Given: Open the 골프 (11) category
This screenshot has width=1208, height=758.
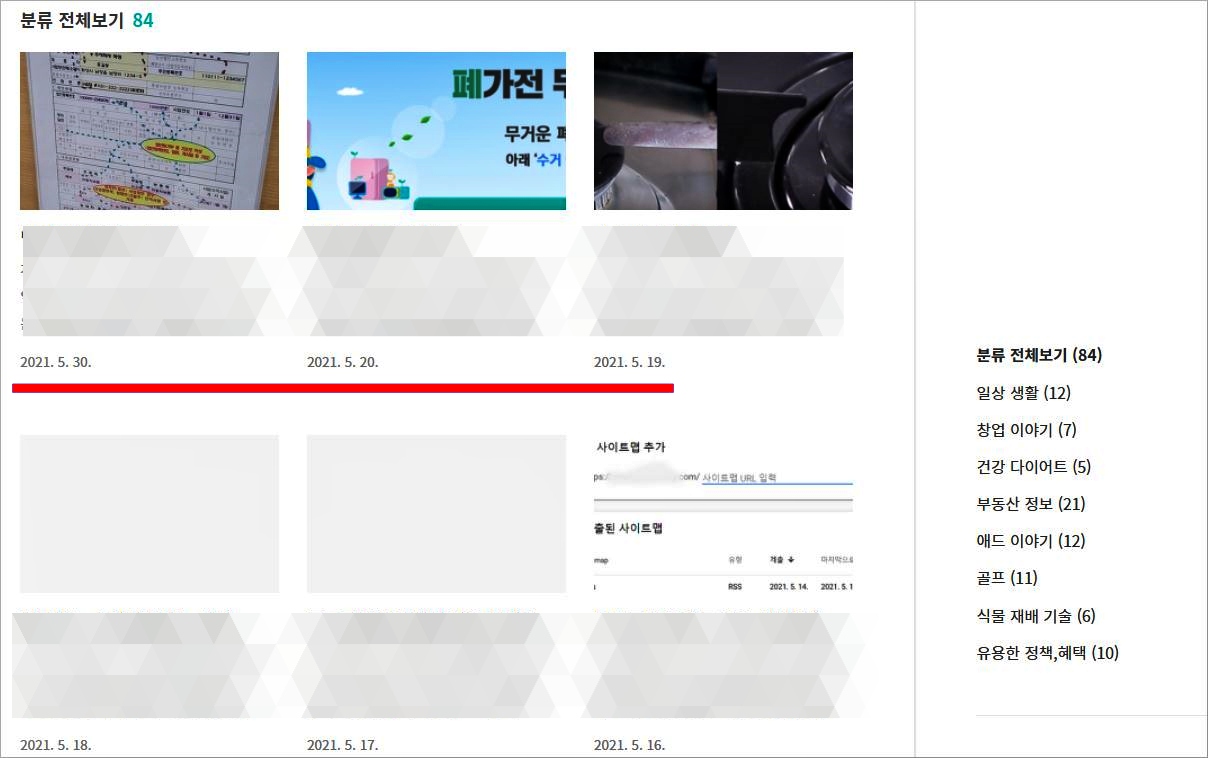Looking at the screenshot, I should coord(1005,578).
